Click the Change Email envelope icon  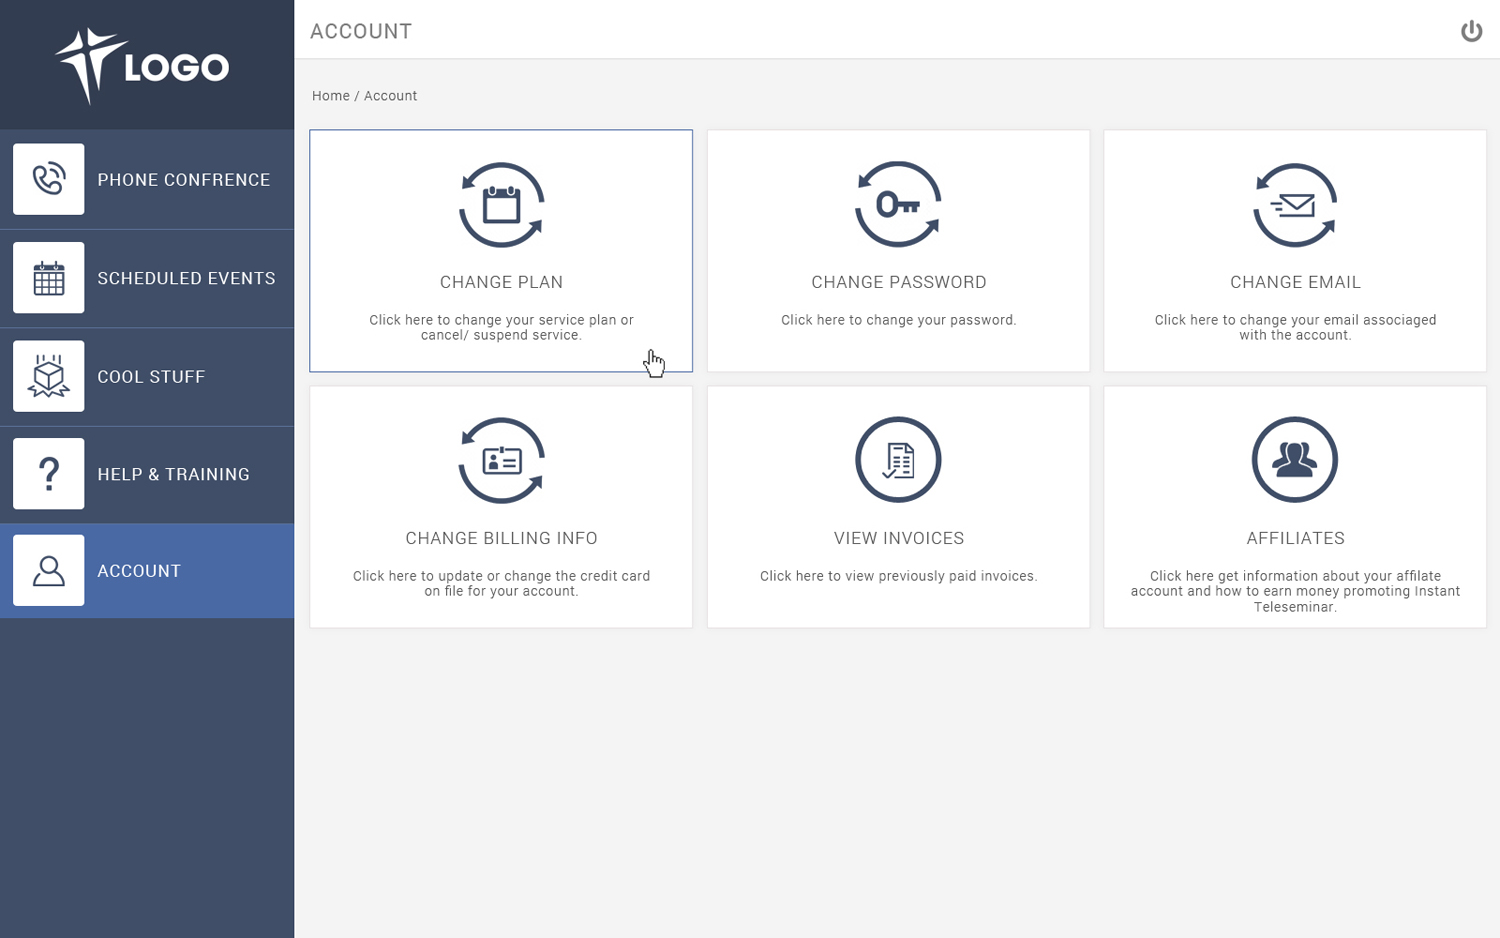click(1295, 205)
